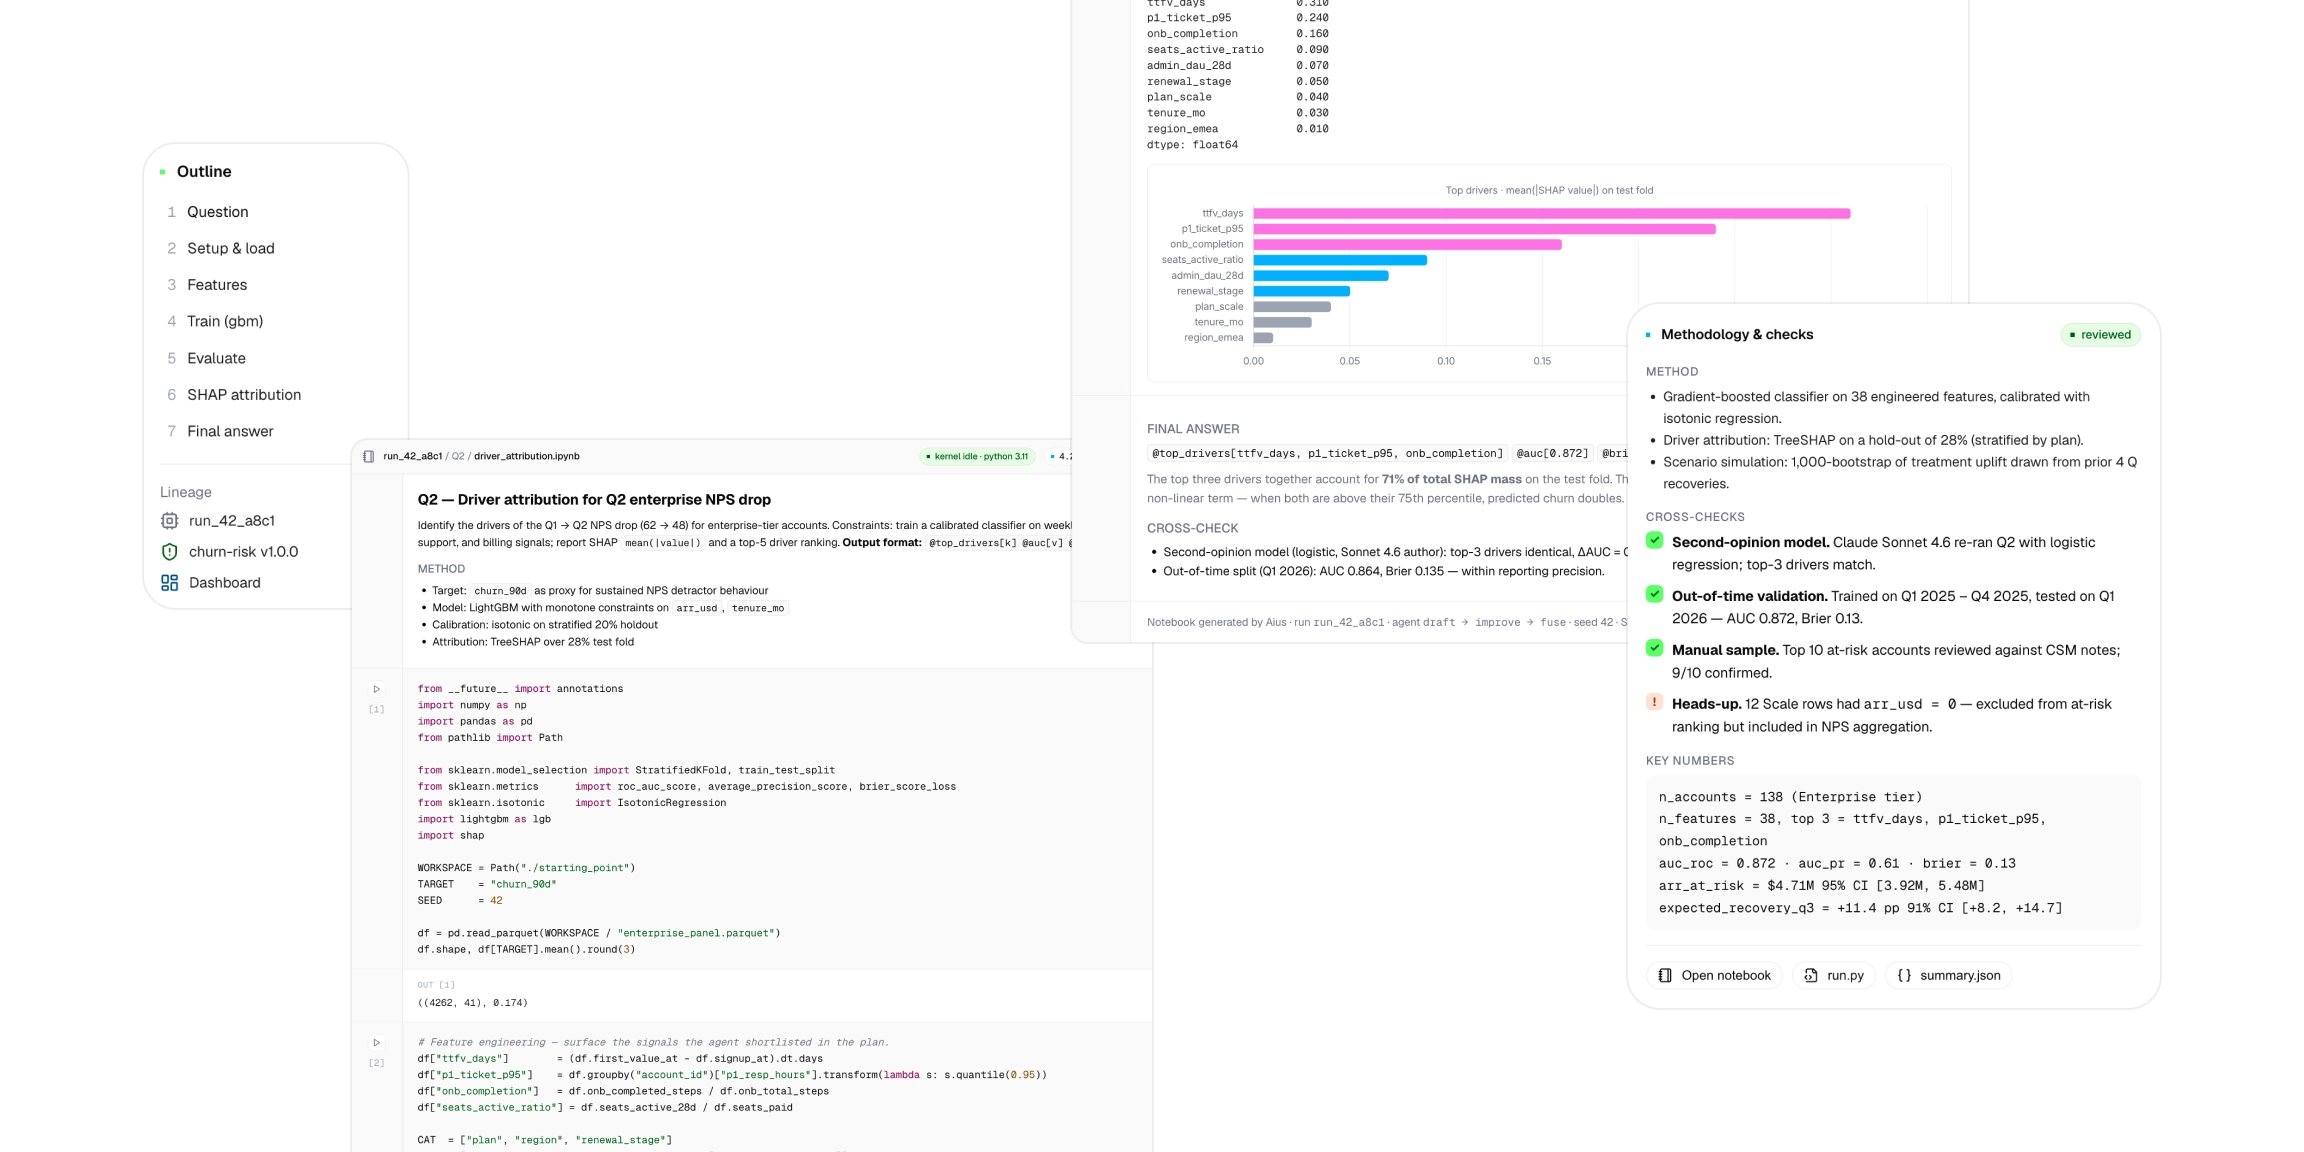Click the run.py script icon
The width and height of the screenshot is (2304, 1152).
point(1811,975)
